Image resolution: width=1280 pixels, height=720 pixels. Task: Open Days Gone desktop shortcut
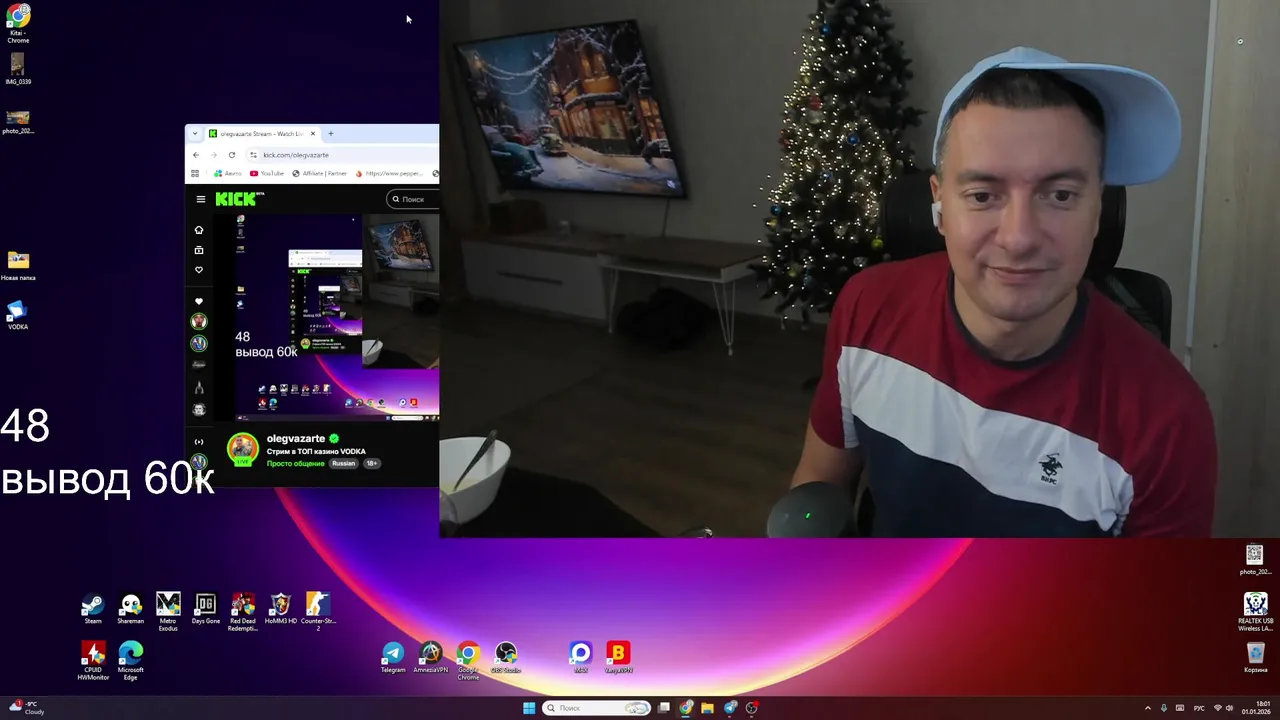206,608
